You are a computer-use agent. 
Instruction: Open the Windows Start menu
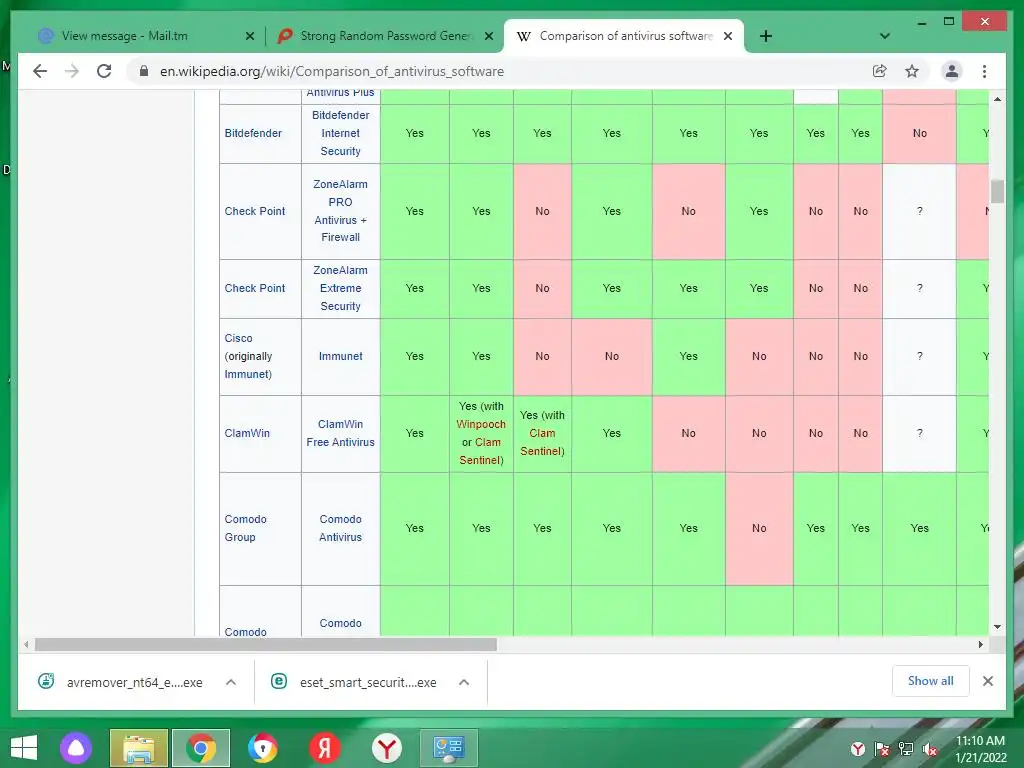point(24,748)
